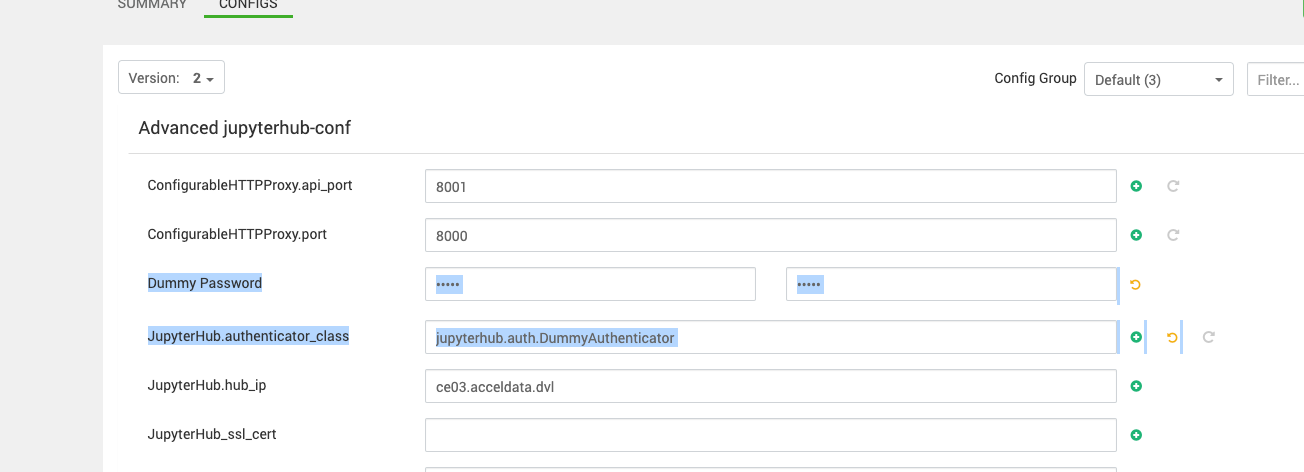Click green override icon for ConfigurableHTTPProxy.api_port
Viewport: 1304px width, 472px height.
click(1136, 186)
